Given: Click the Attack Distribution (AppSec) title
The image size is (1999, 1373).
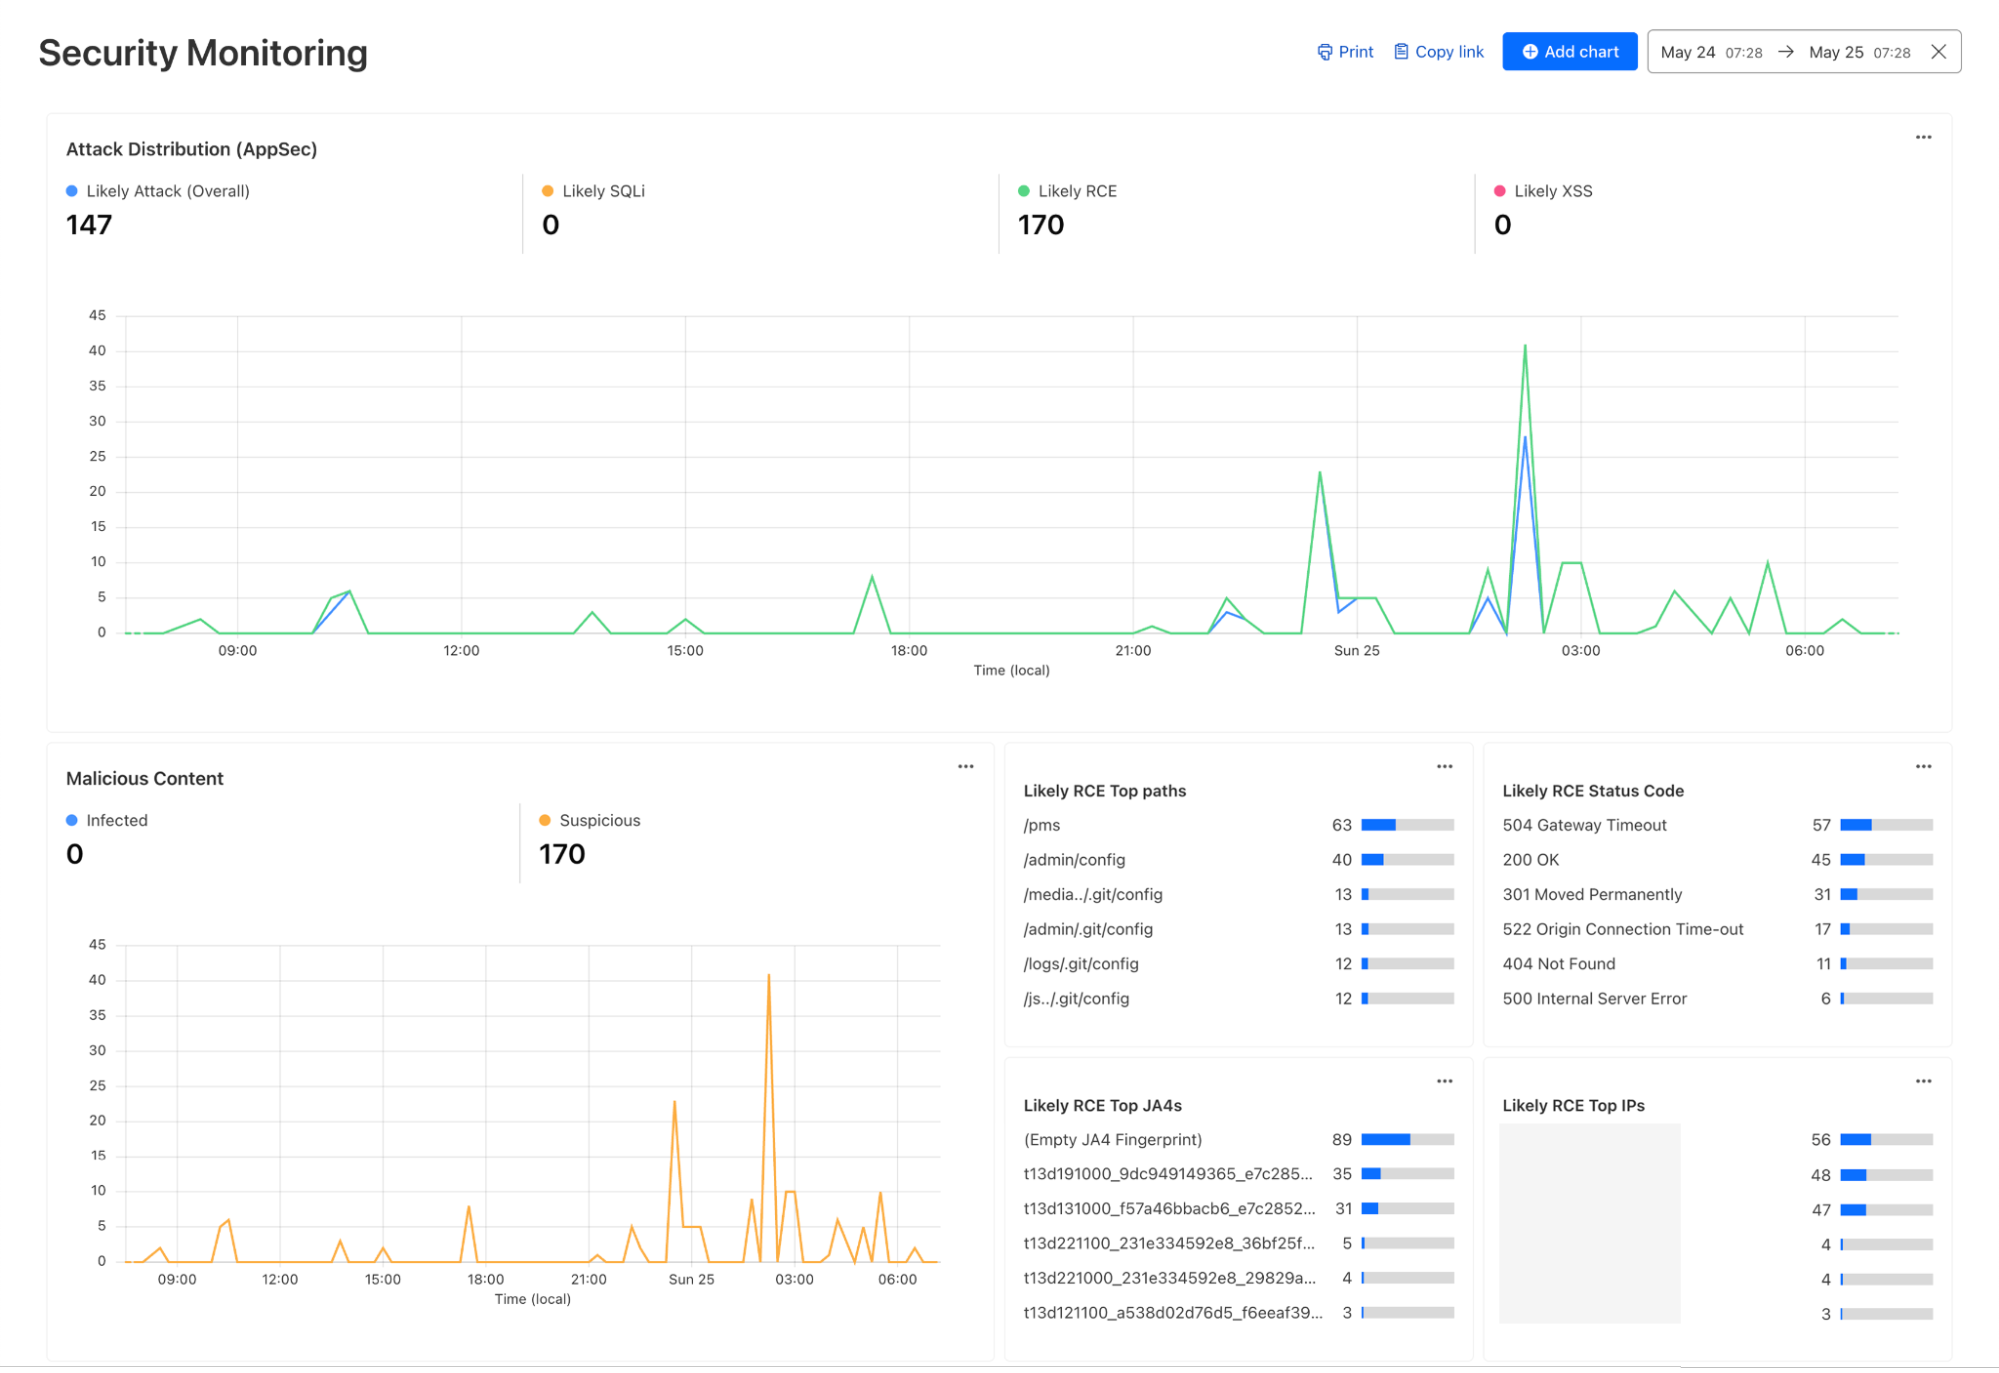Looking at the screenshot, I should (x=191, y=149).
